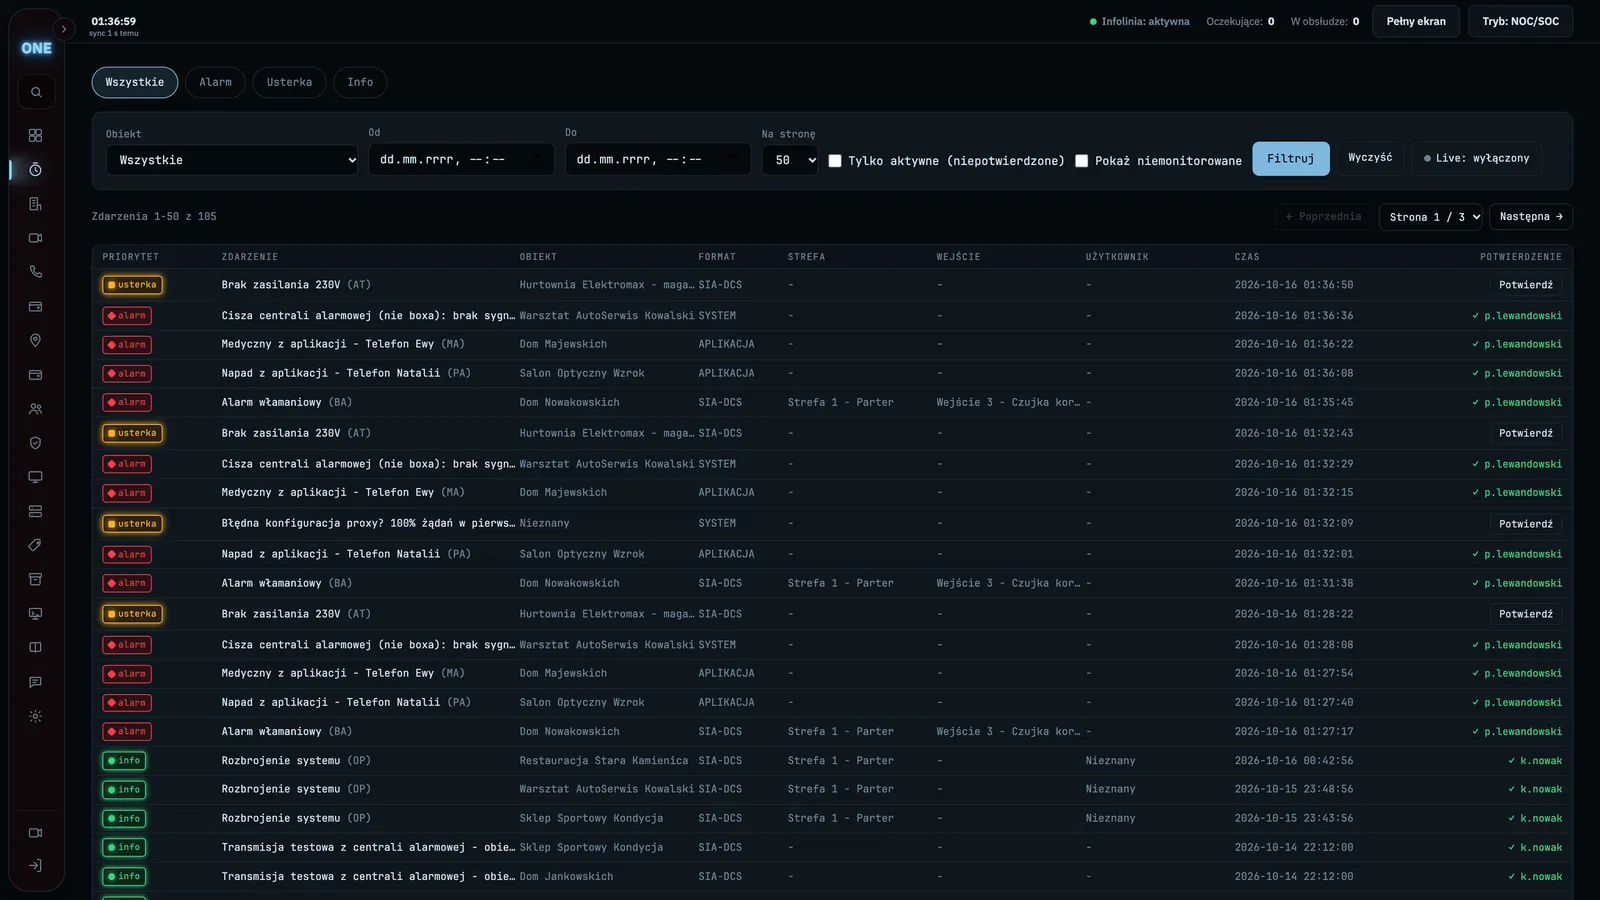Open the dashboard grid icon
The image size is (1600, 900).
click(x=36, y=135)
